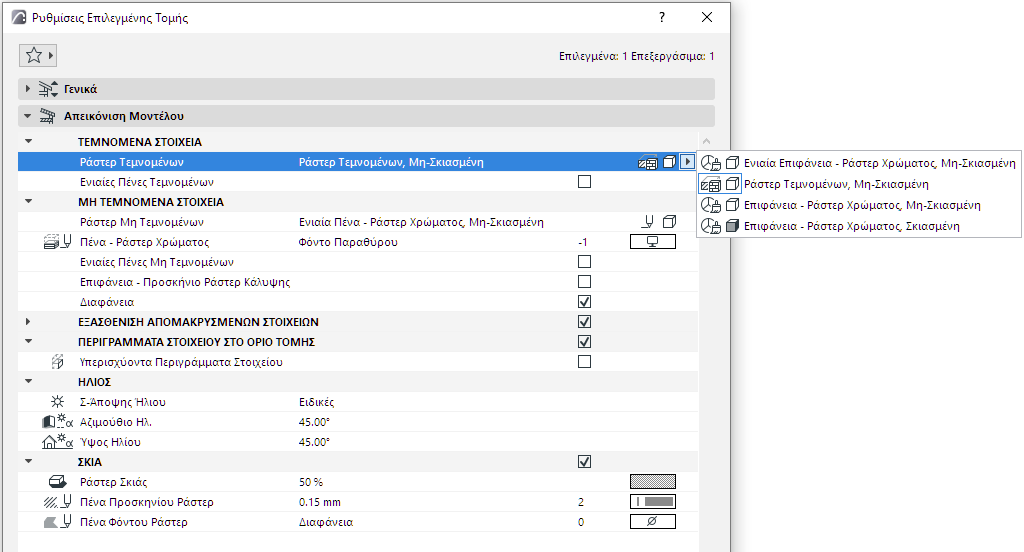
Task: Expand the Γενικά panel arrow
Action: pyautogui.click(x=27, y=89)
